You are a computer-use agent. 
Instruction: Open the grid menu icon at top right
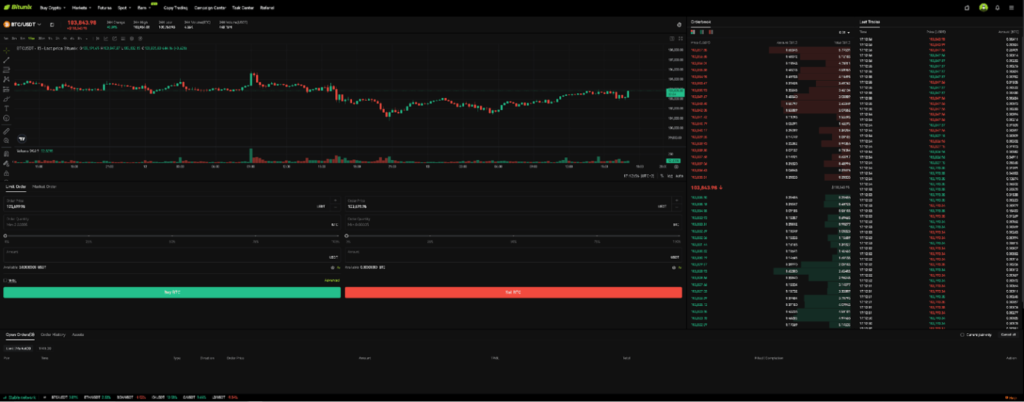pos(1014,8)
